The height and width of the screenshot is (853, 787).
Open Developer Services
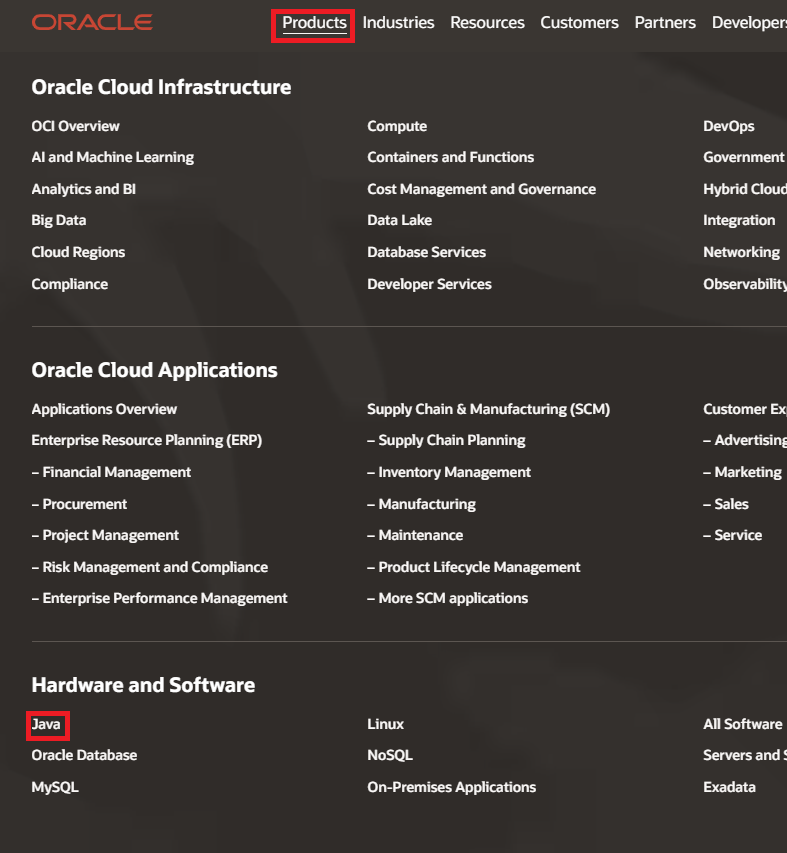coord(429,285)
